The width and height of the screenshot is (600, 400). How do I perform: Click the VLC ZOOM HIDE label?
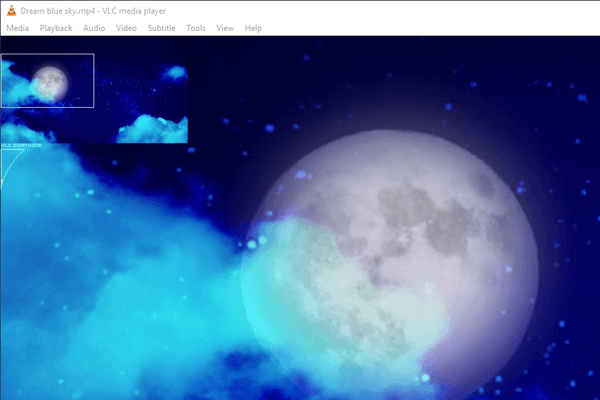[21, 146]
